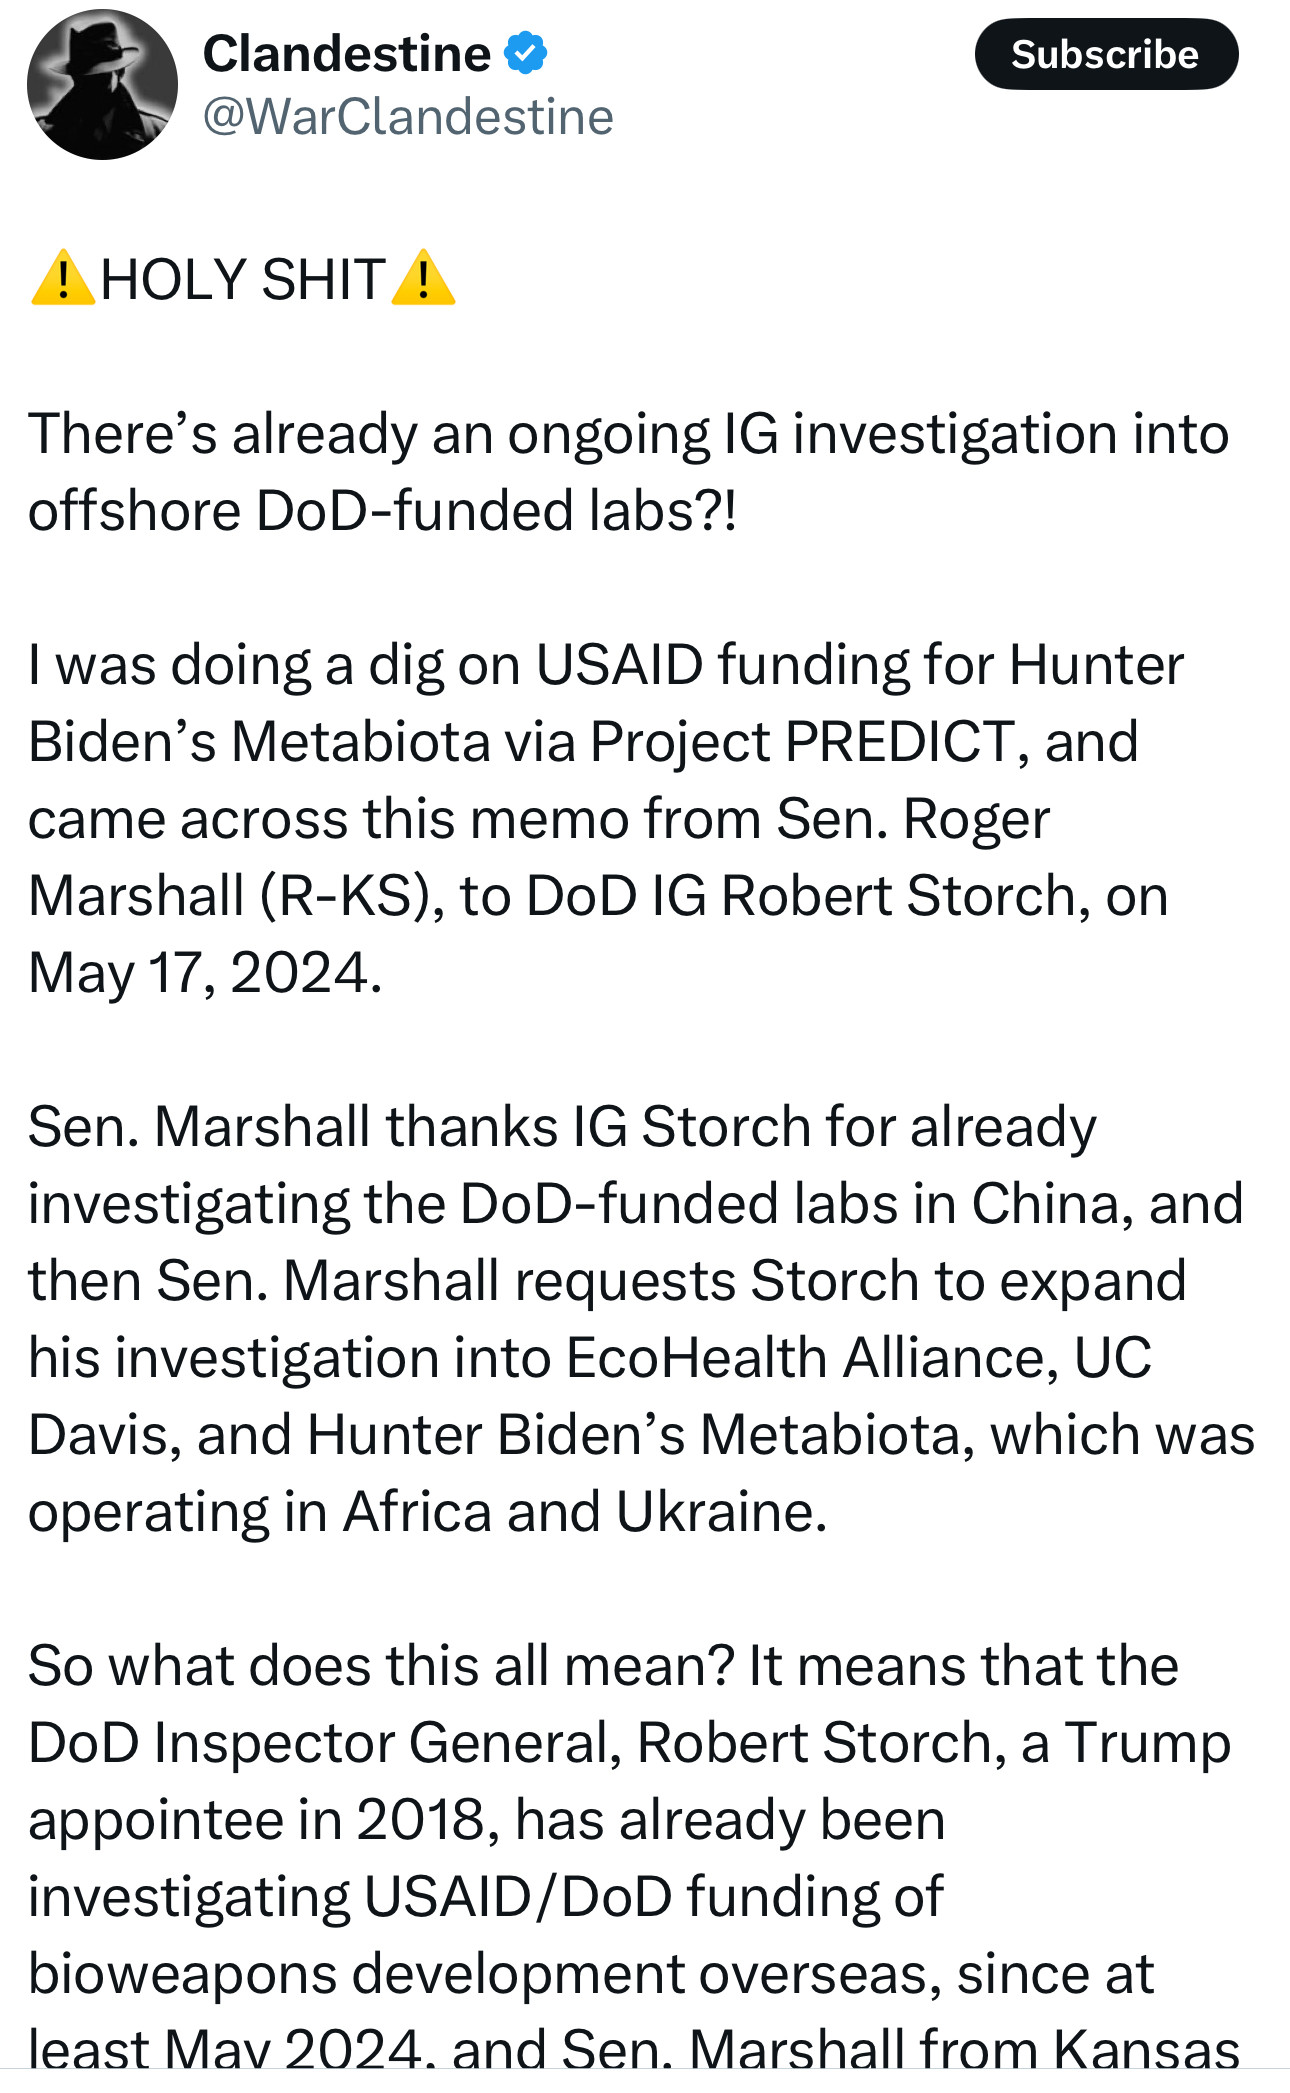
Task: Click the blue verified badge
Action: pos(525,53)
